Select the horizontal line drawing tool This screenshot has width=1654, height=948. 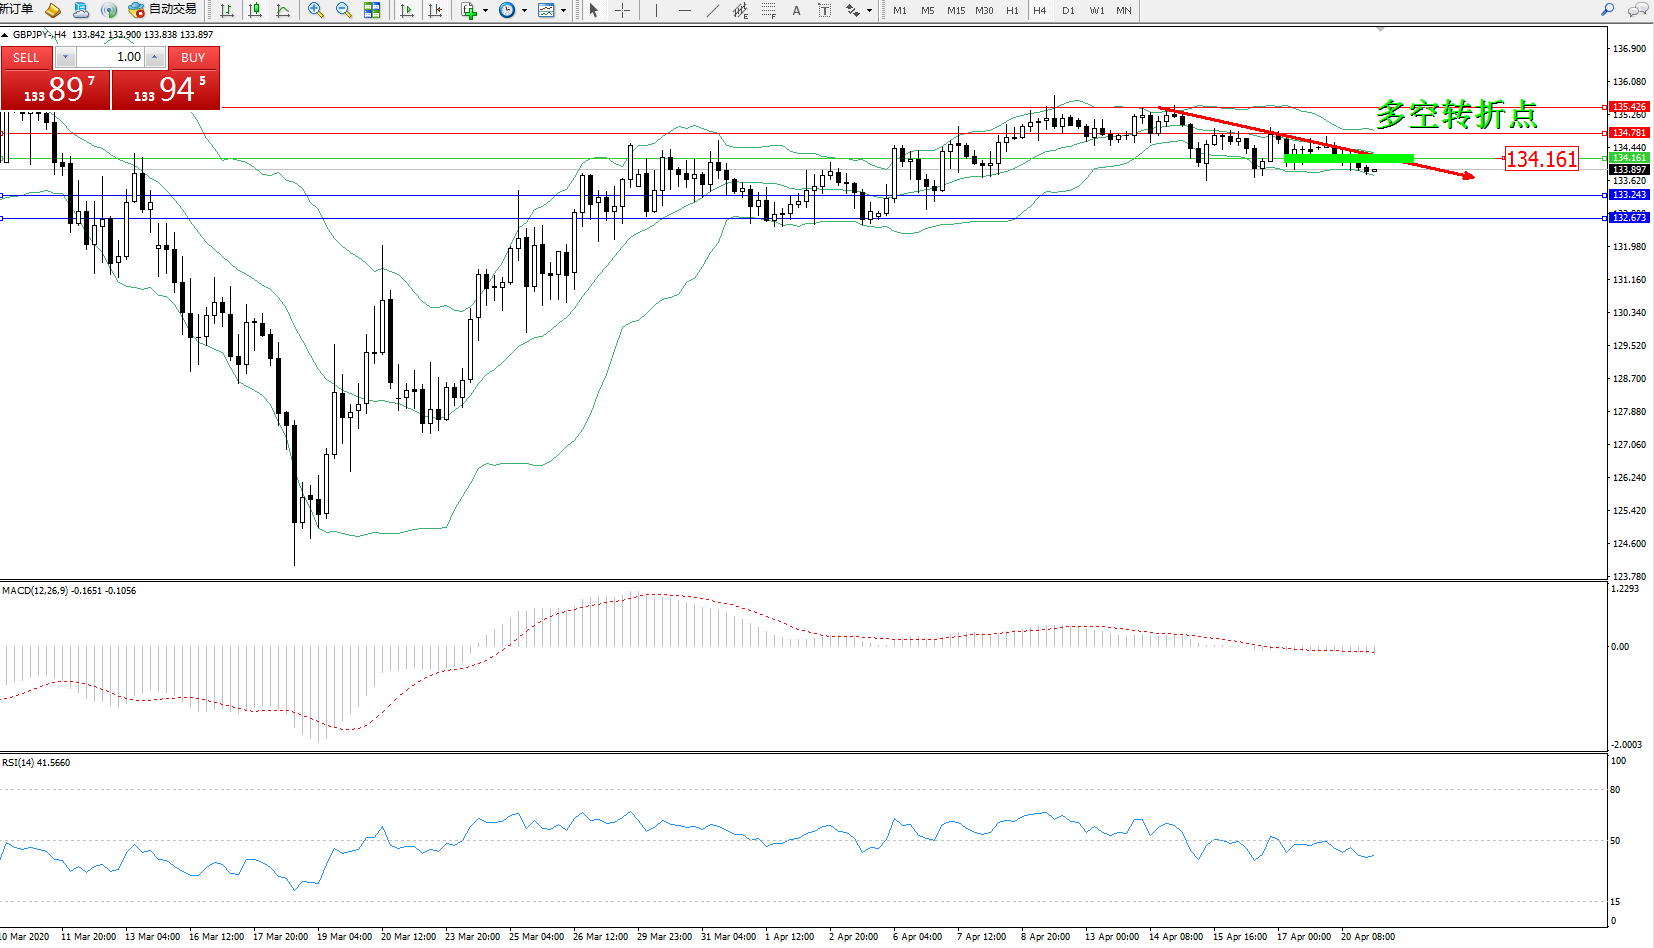[684, 10]
